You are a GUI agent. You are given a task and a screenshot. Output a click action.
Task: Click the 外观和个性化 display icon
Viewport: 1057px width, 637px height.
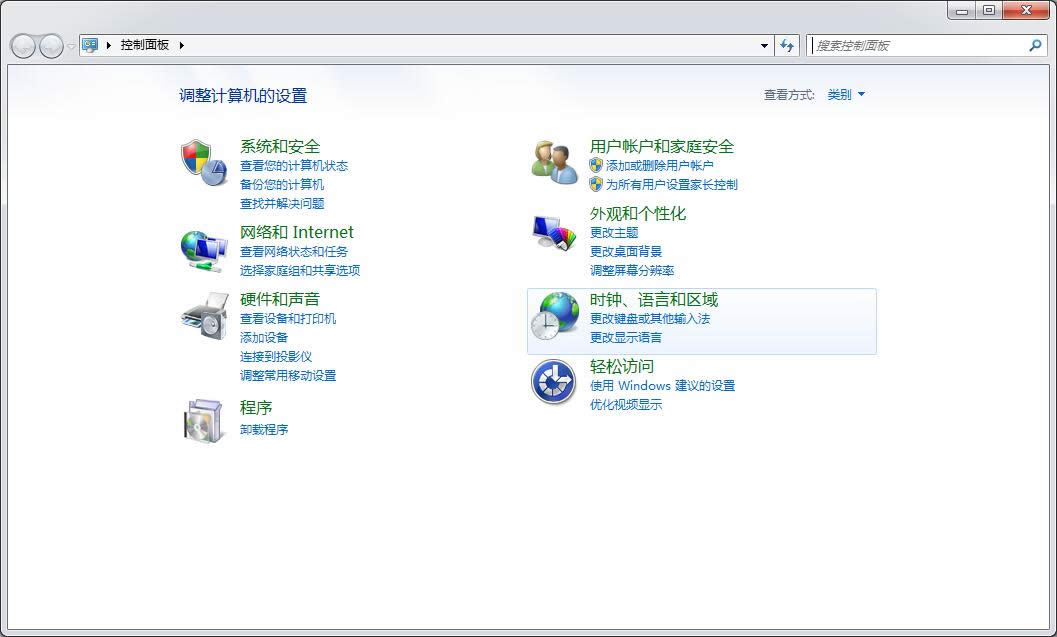[554, 232]
